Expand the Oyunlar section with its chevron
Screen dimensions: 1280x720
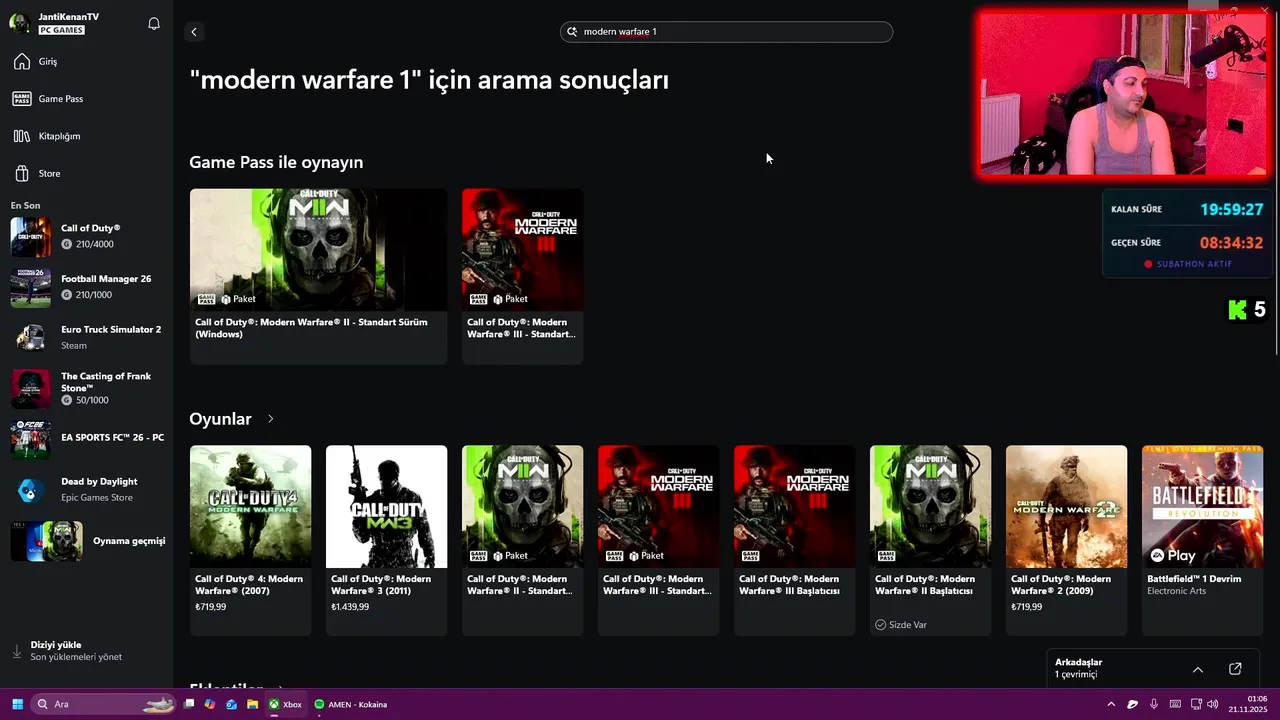(270, 419)
